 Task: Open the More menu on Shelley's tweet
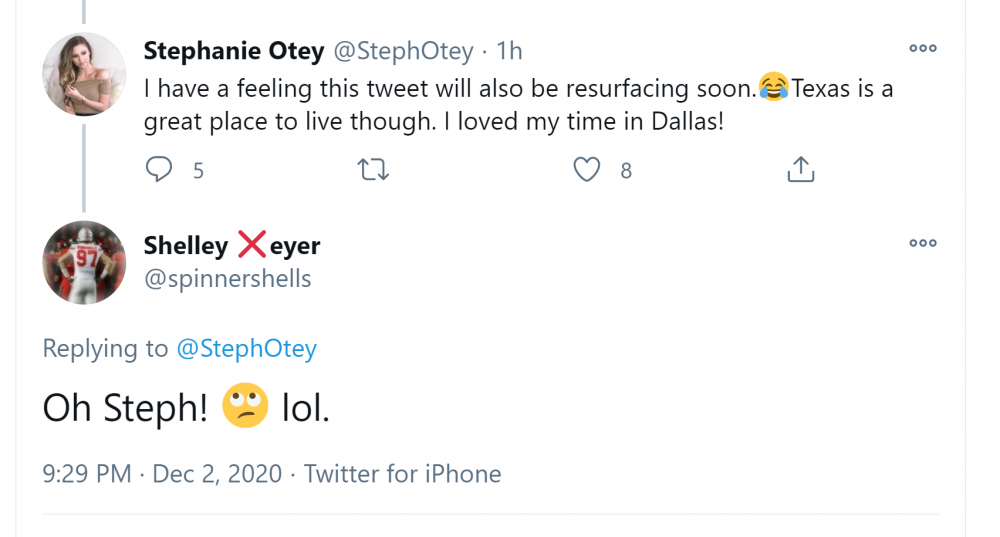coord(922,243)
